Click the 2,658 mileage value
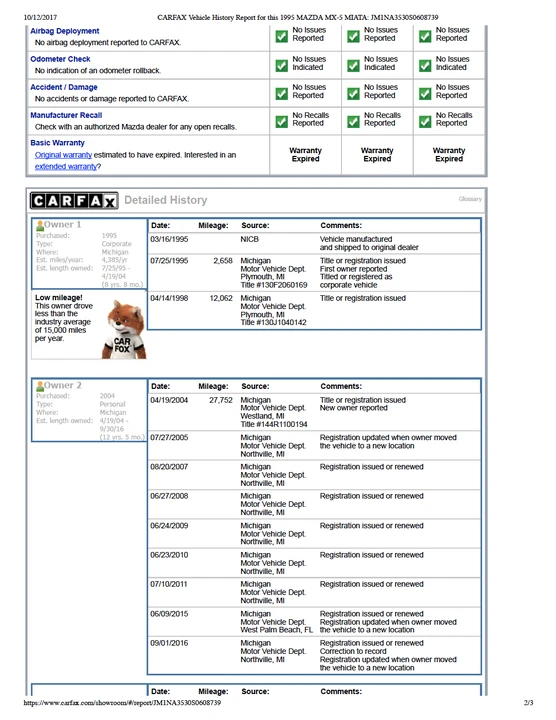Image resolution: width=556 pixels, height=720 pixels. pyautogui.click(x=223, y=260)
